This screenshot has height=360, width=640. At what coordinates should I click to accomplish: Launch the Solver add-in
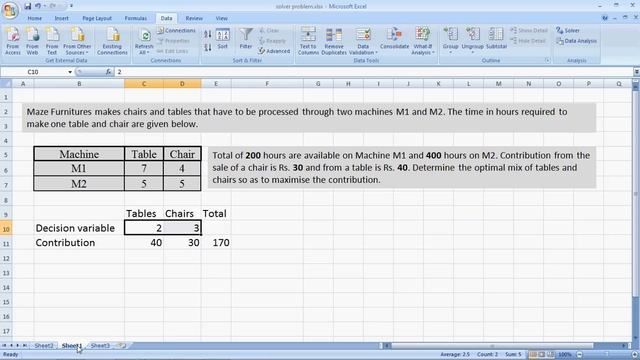point(568,31)
